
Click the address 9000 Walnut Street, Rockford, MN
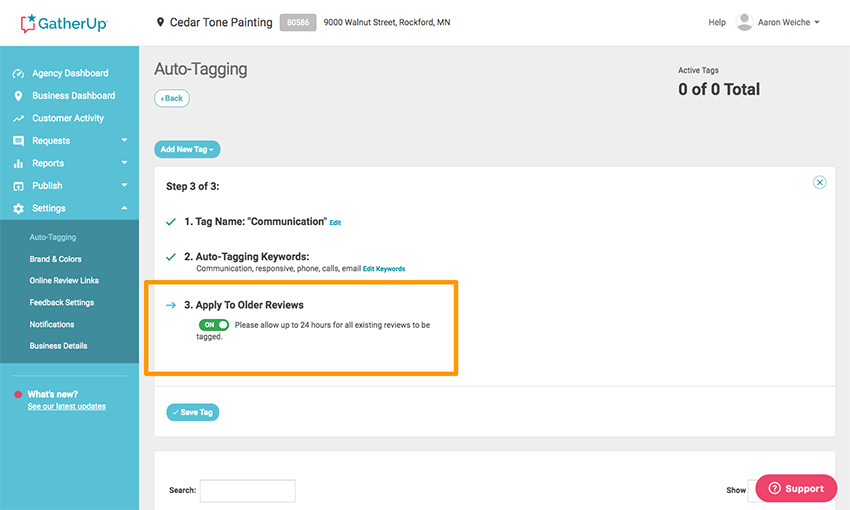tap(387, 22)
